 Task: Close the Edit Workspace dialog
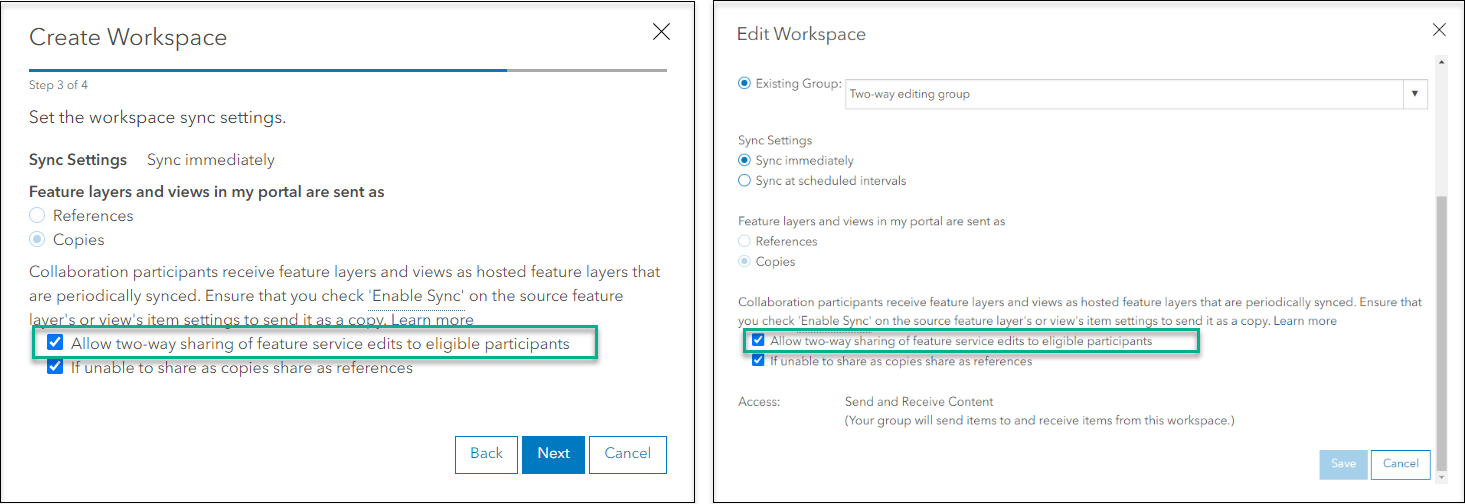tap(1439, 31)
